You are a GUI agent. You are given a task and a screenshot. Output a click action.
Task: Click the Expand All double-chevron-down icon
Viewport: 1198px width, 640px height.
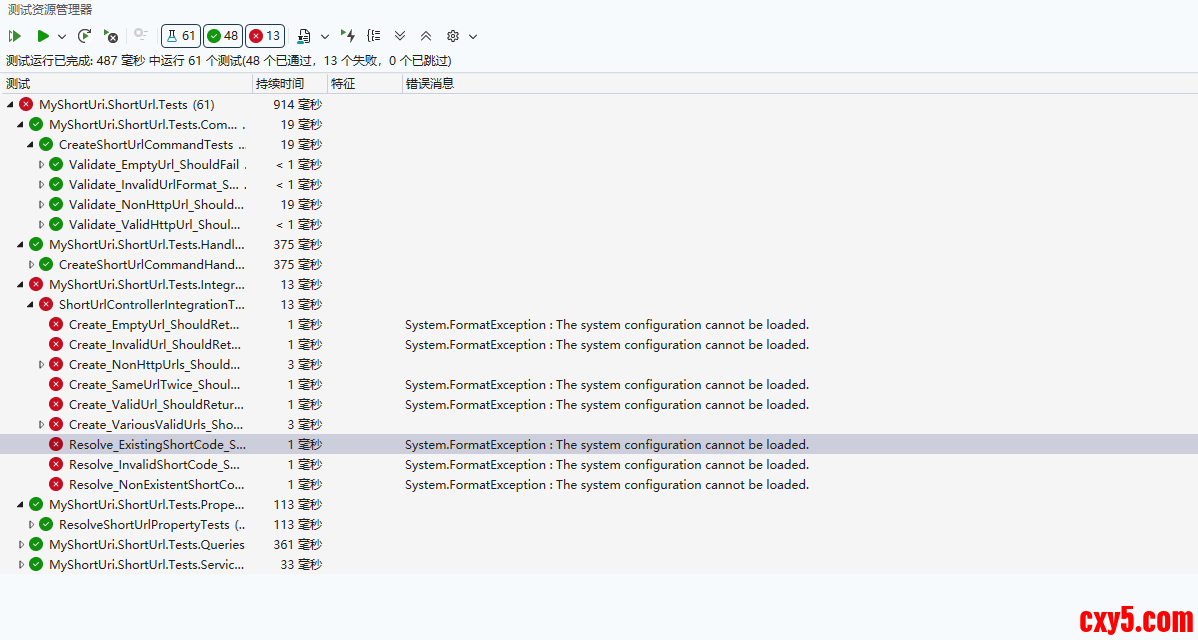(400, 36)
